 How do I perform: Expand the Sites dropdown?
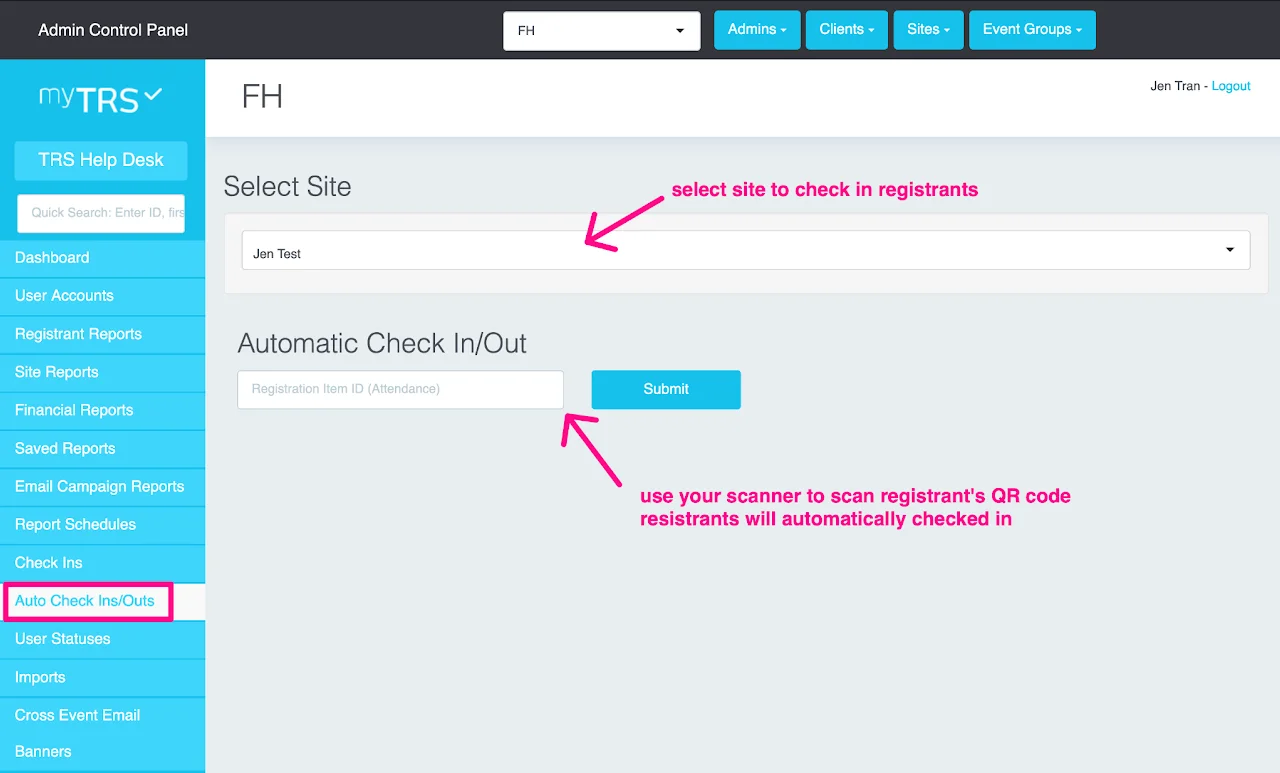point(928,30)
